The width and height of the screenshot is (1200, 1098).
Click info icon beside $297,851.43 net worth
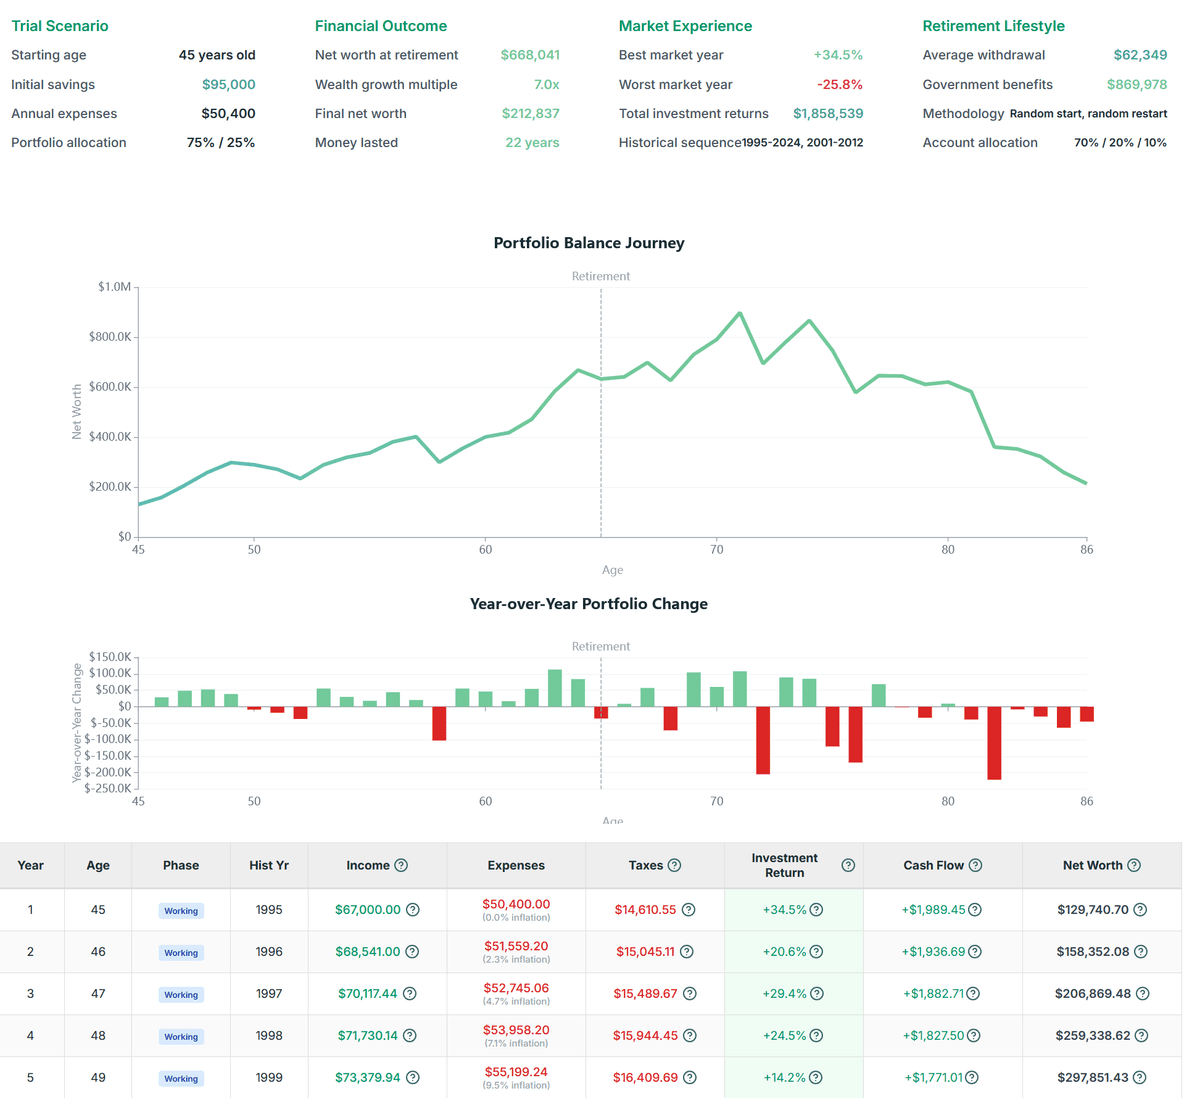pyautogui.click(x=1140, y=1078)
